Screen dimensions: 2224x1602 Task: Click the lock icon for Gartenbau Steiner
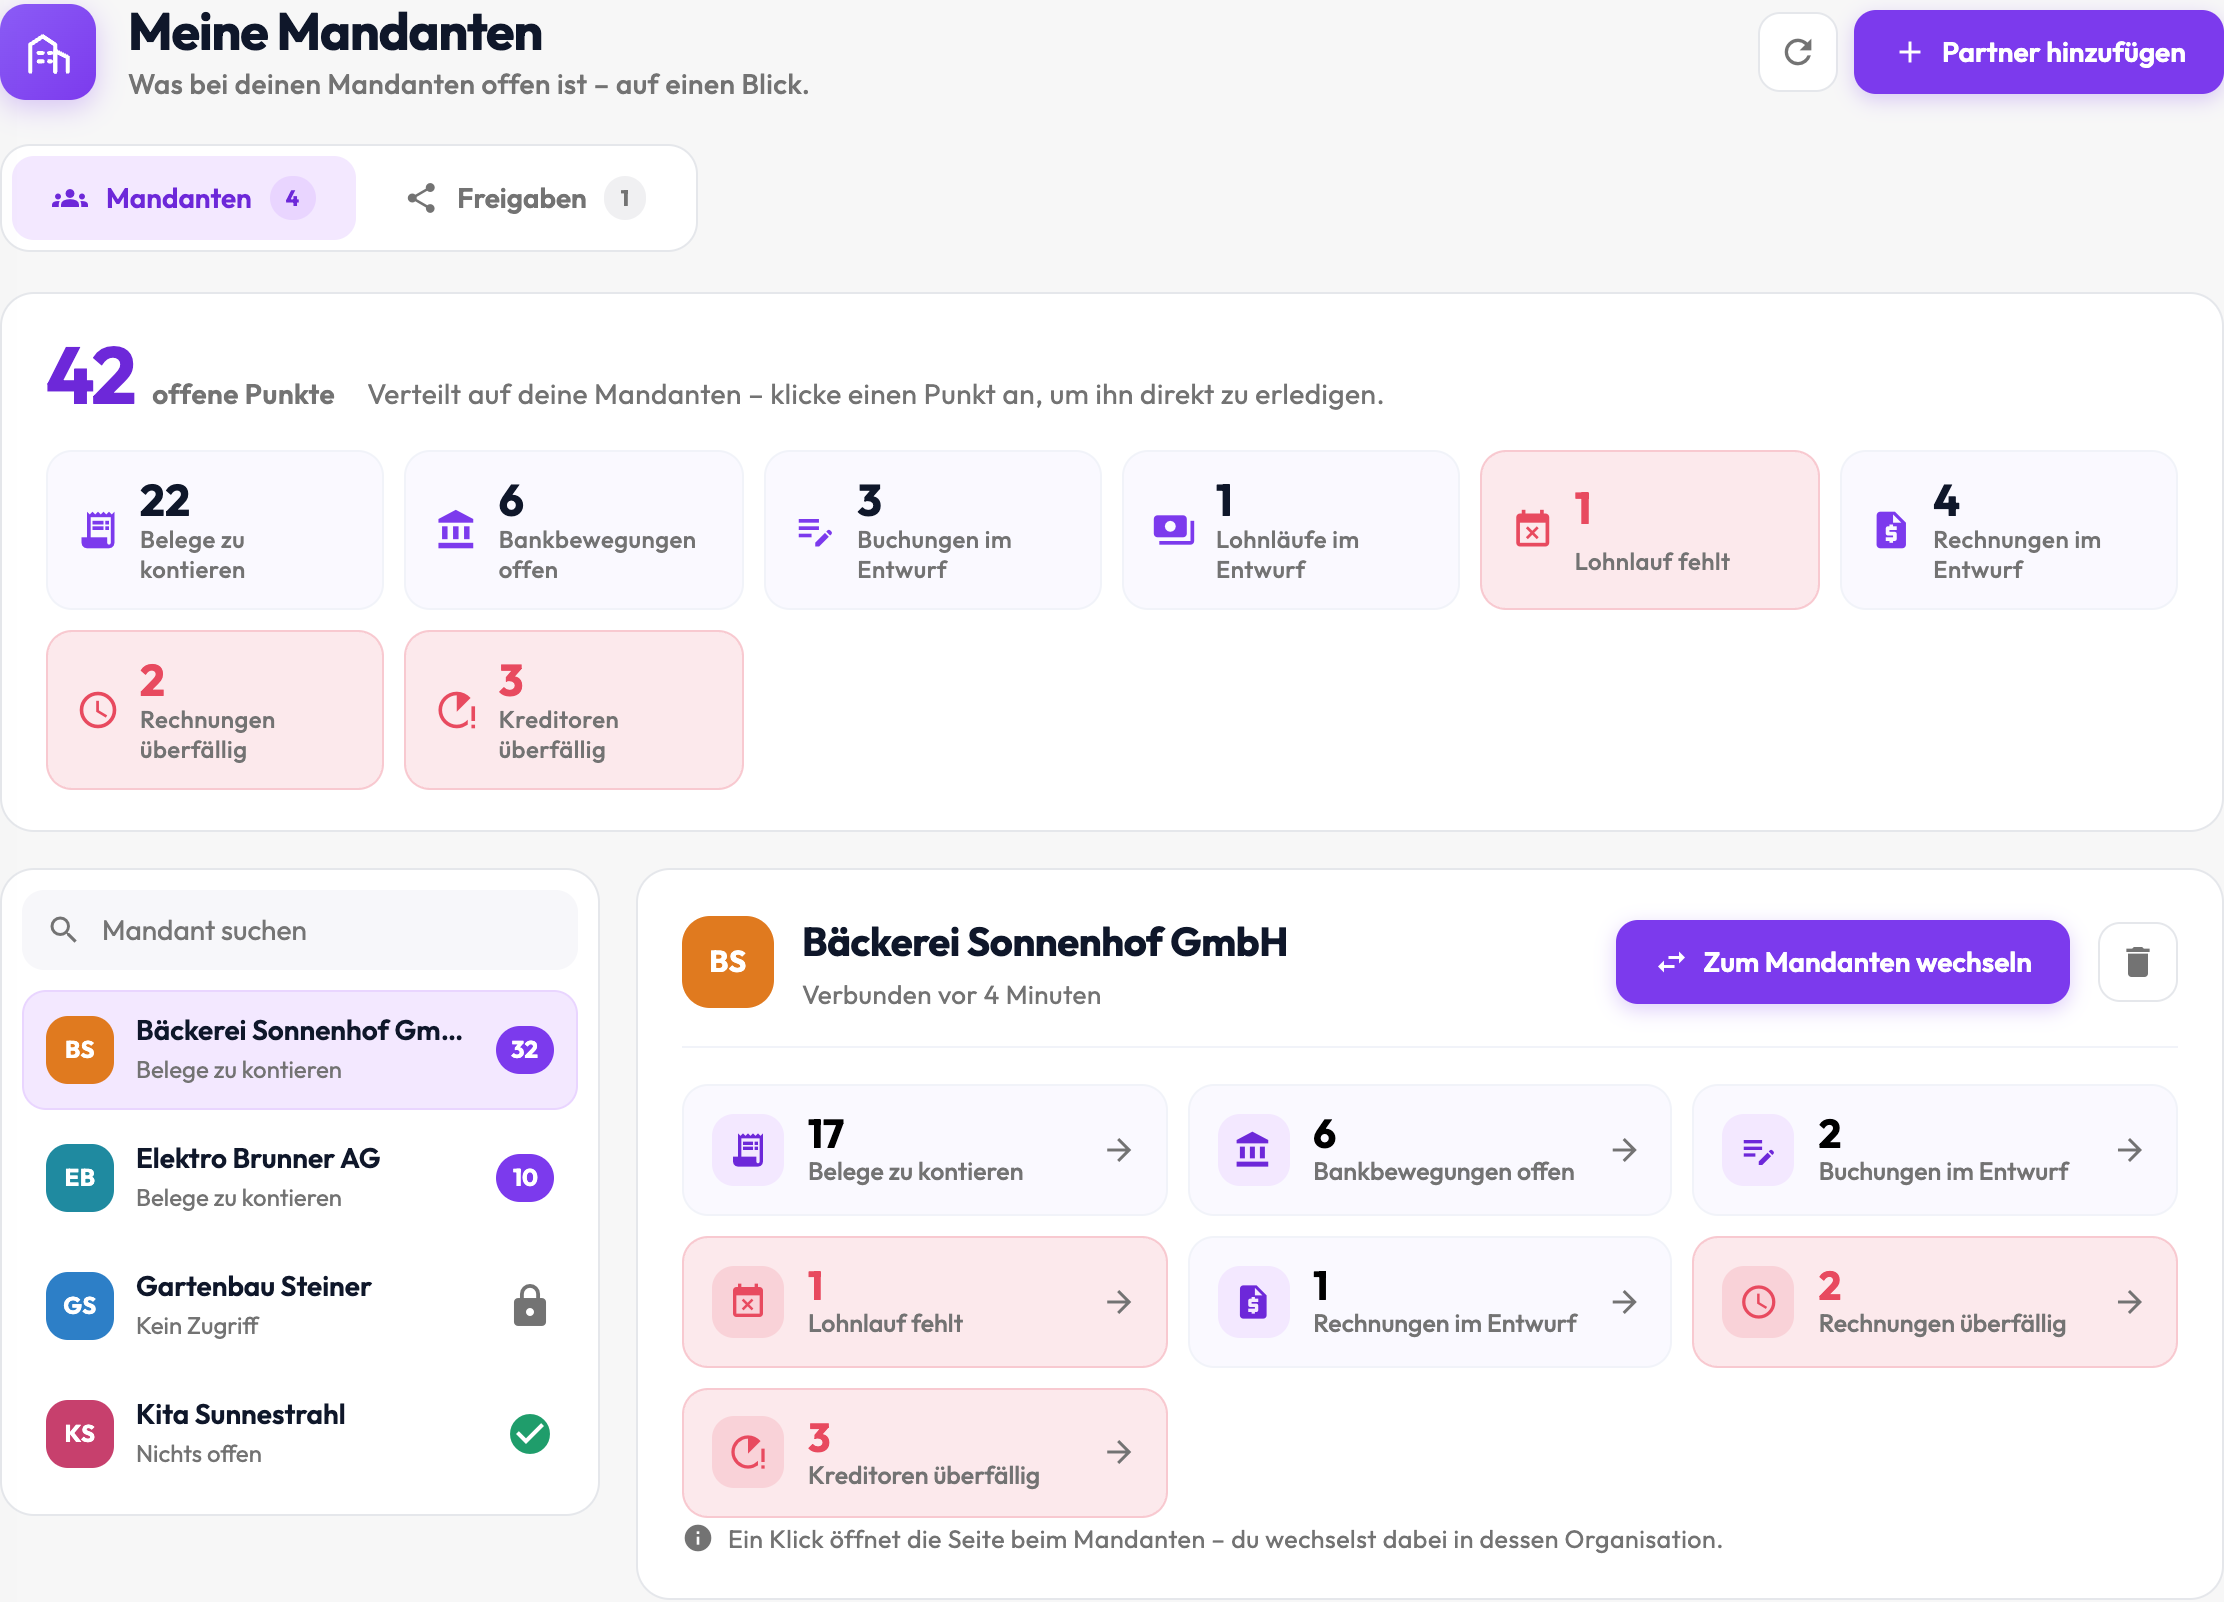[x=529, y=1305]
